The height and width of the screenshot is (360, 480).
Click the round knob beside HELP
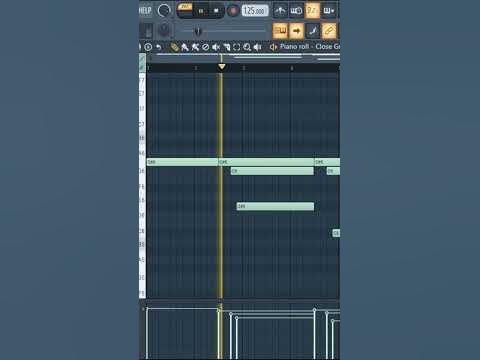click(164, 11)
